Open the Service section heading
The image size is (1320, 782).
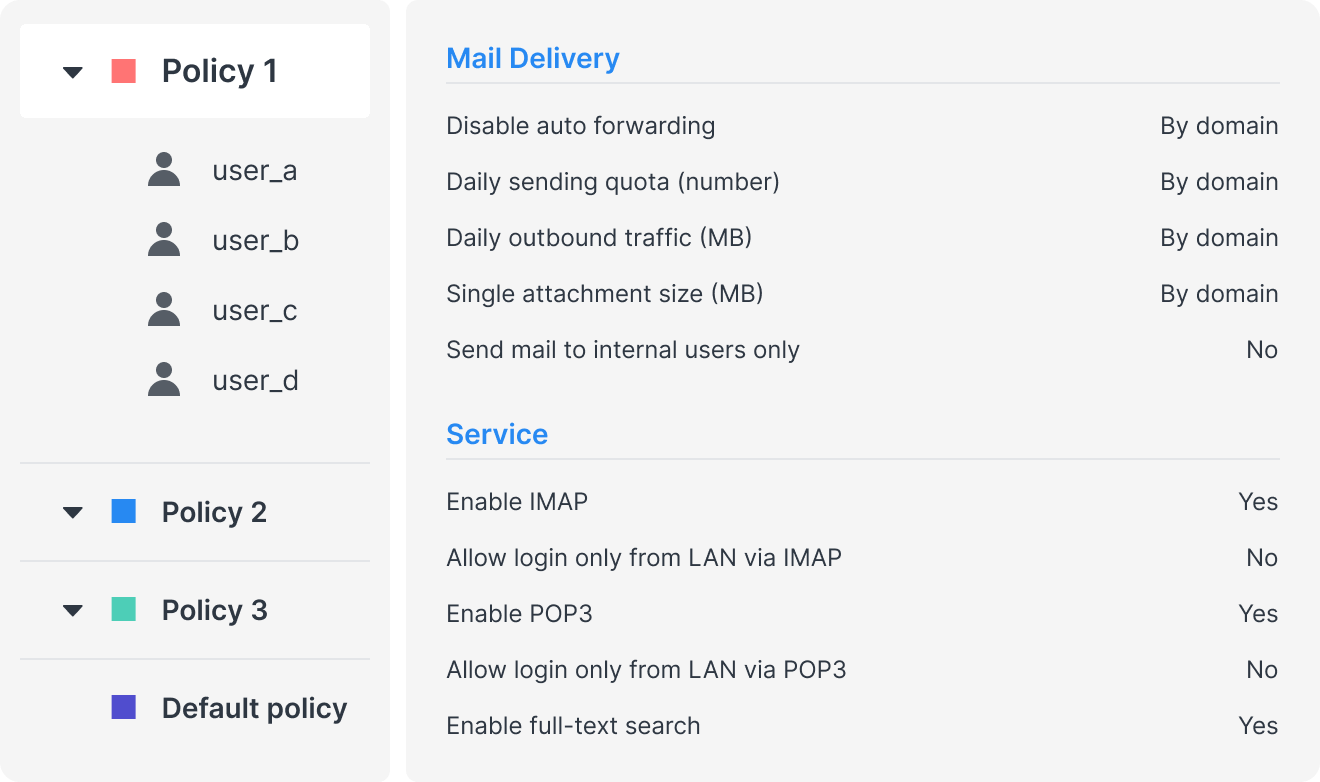[x=497, y=434]
